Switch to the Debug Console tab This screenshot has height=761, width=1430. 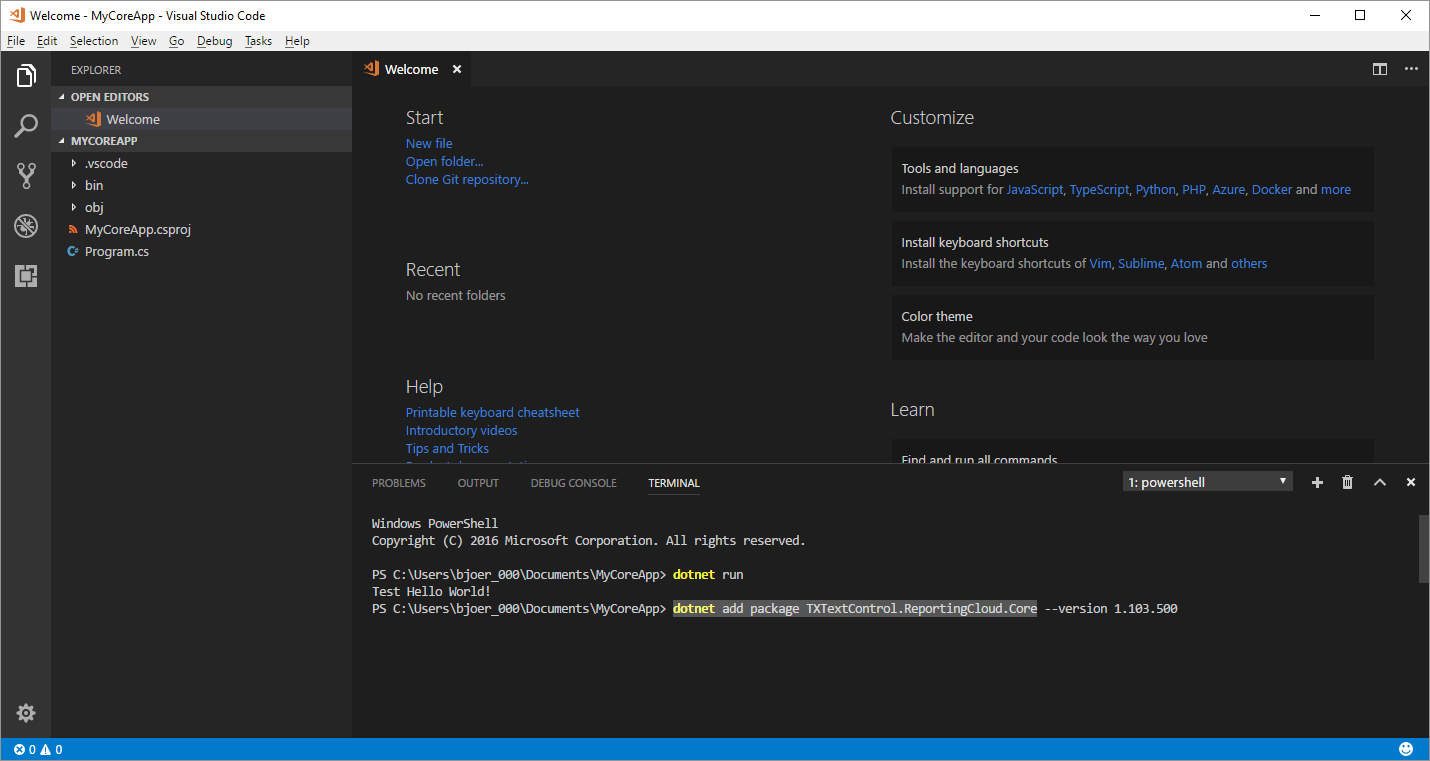[x=573, y=483]
